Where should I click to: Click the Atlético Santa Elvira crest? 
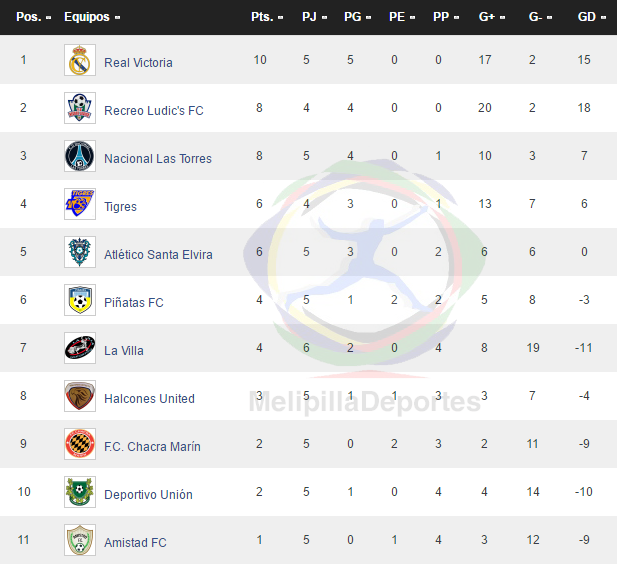pyautogui.click(x=80, y=253)
